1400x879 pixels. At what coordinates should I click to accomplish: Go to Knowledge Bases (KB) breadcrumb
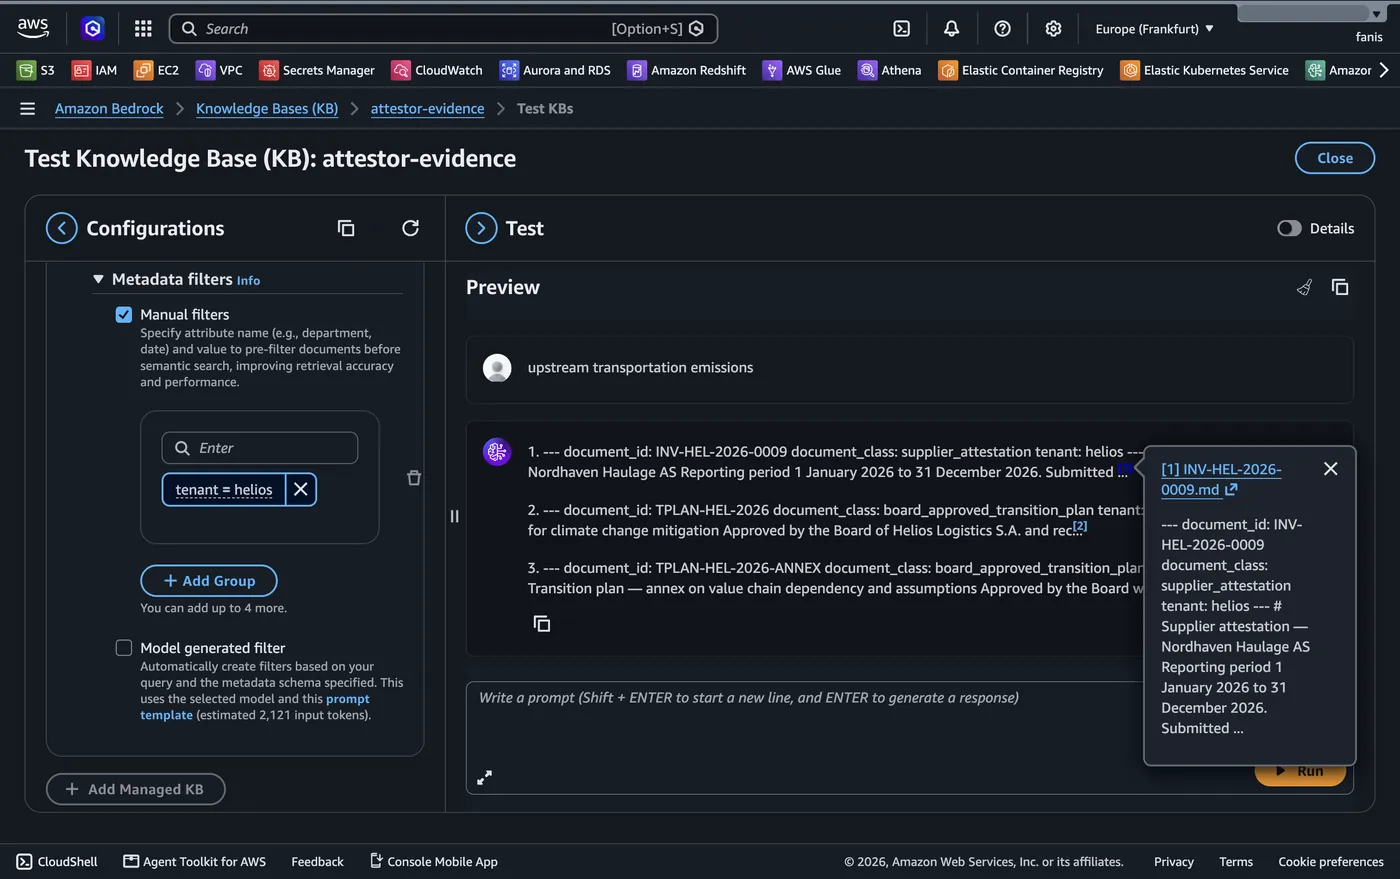(x=267, y=108)
